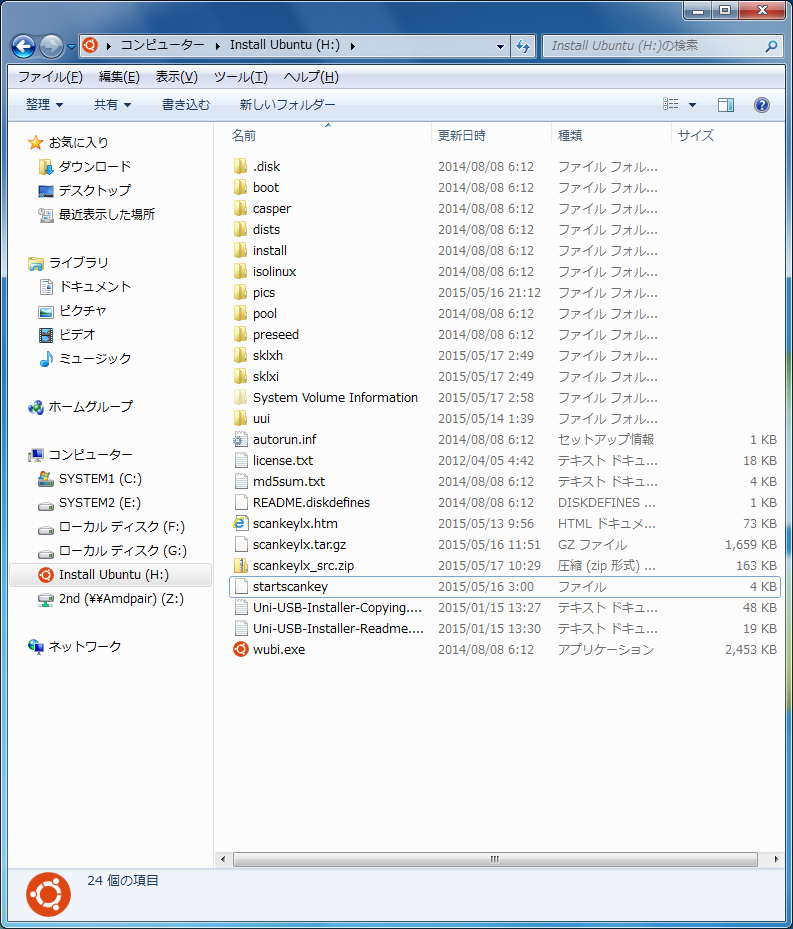The image size is (793, 929).
Task: Click 新しいフォルダー button
Action: click(x=287, y=105)
